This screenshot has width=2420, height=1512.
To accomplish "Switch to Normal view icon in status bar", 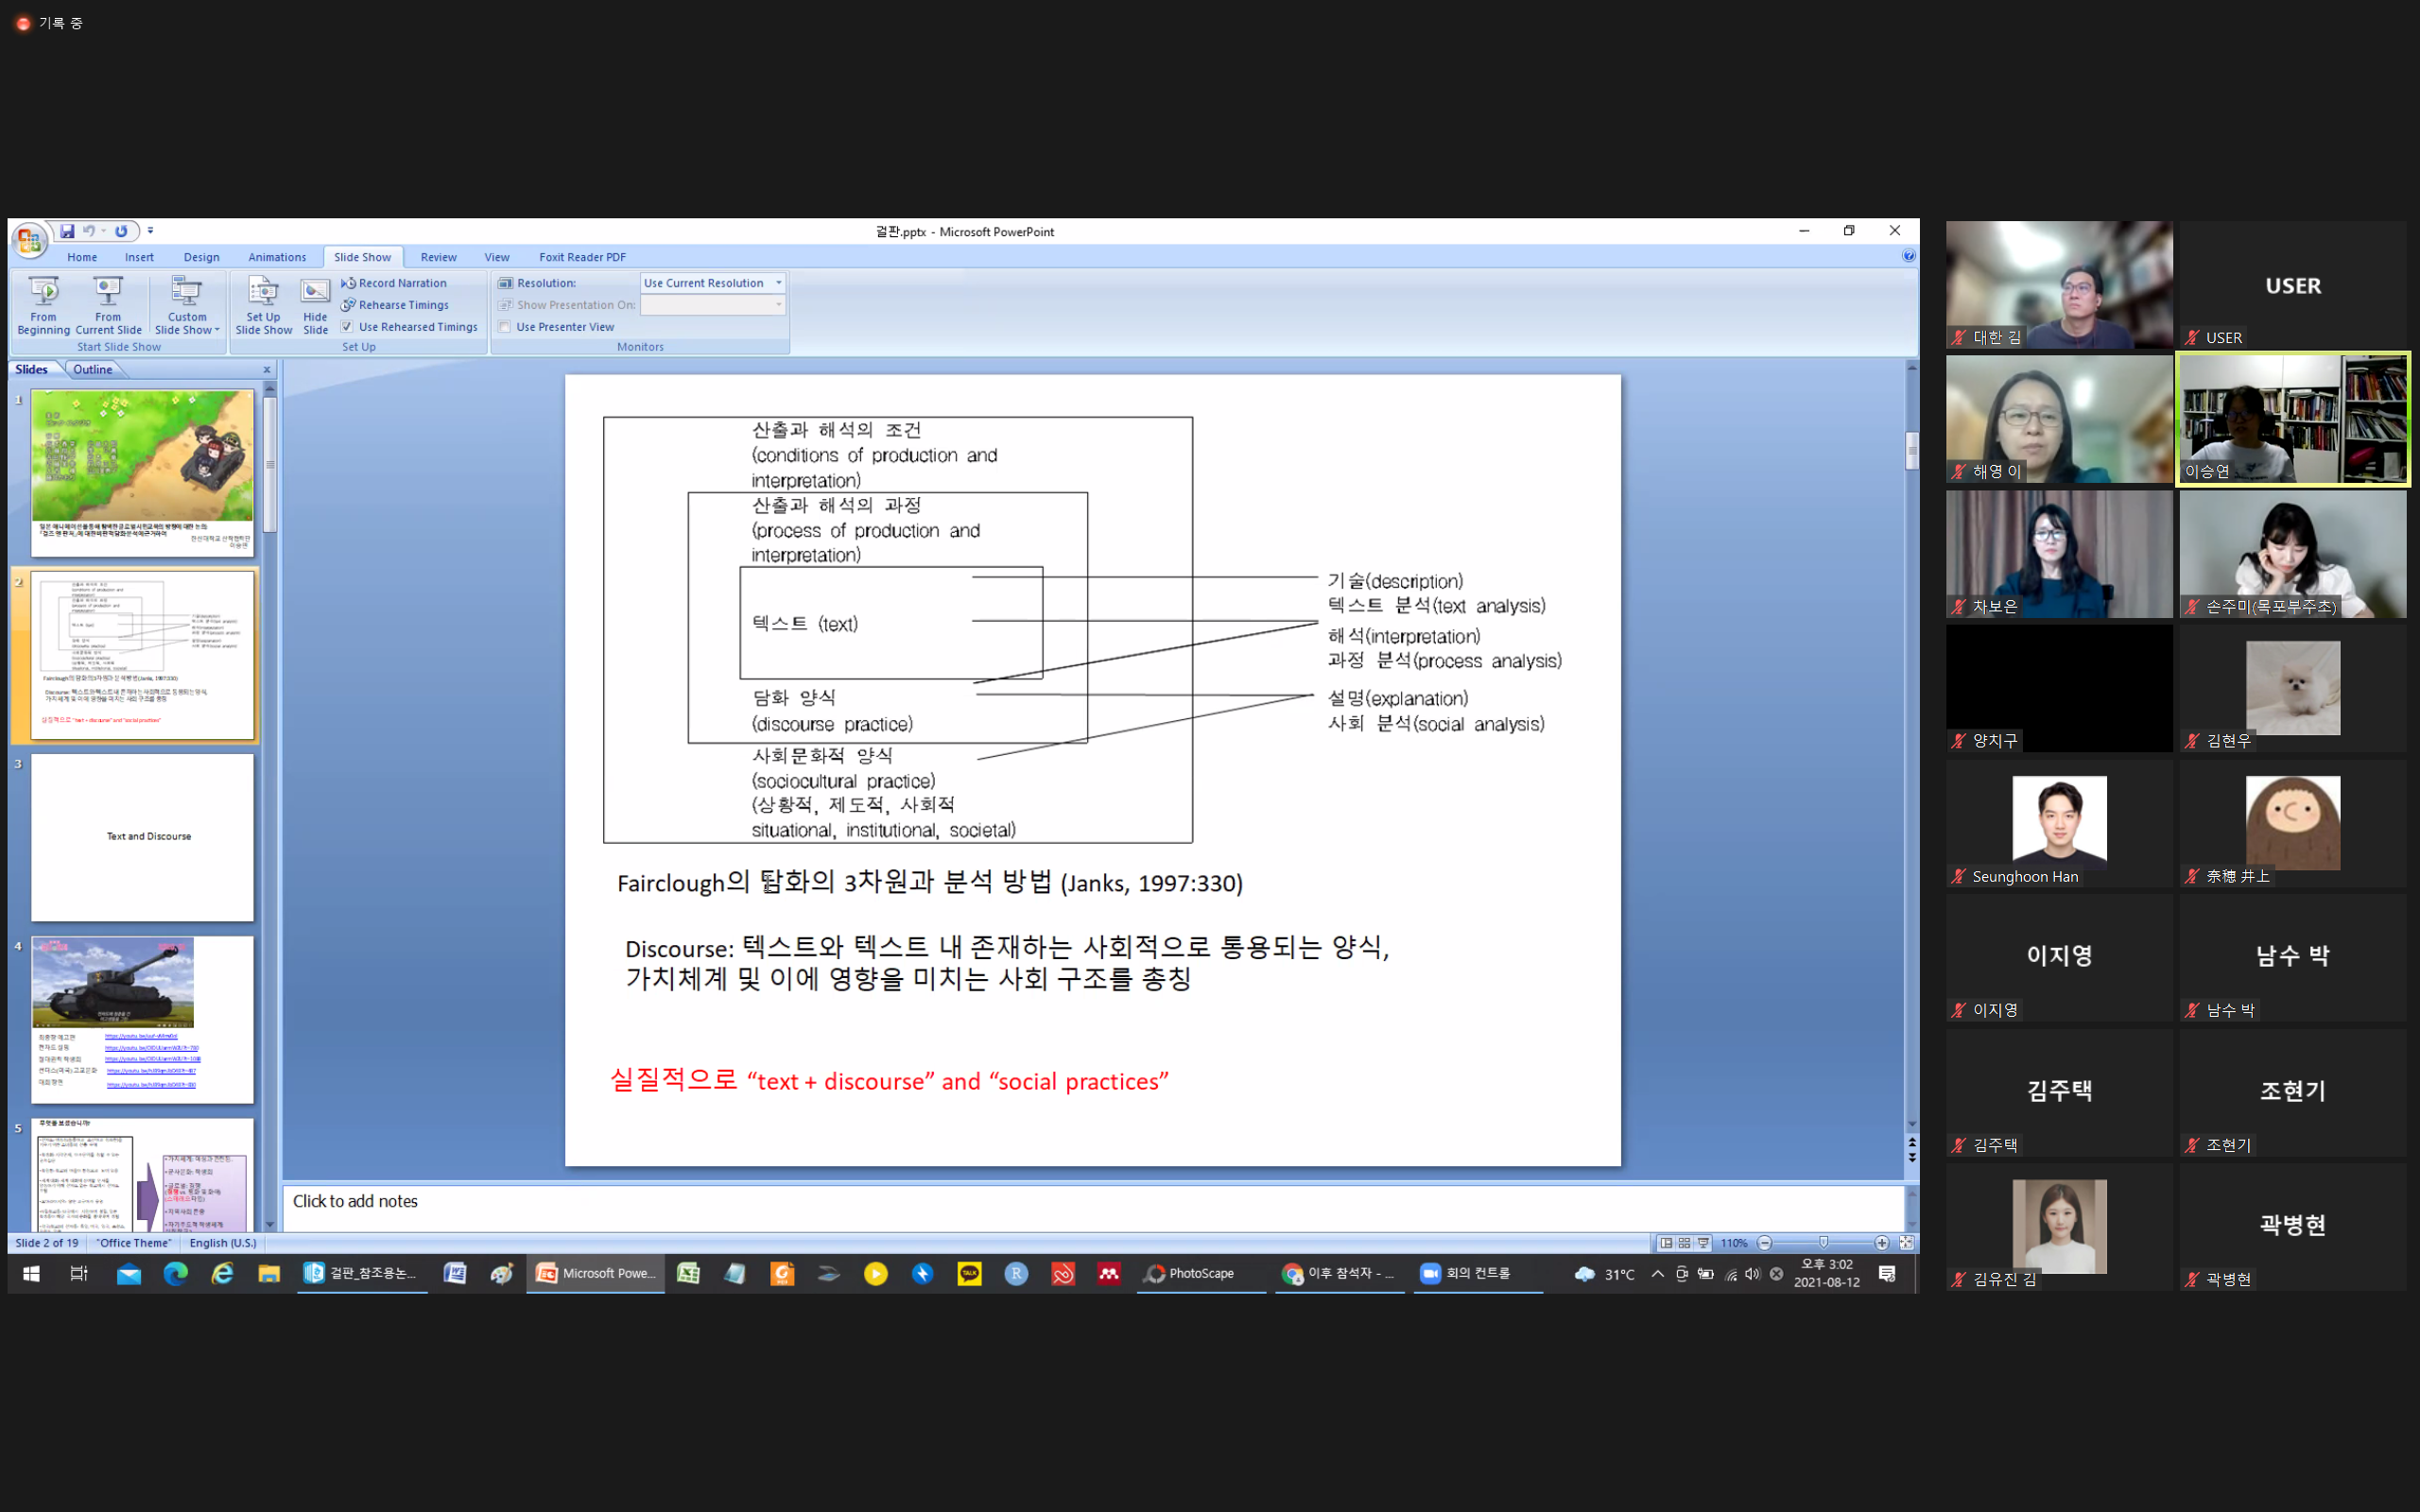I will (1666, 1243).
